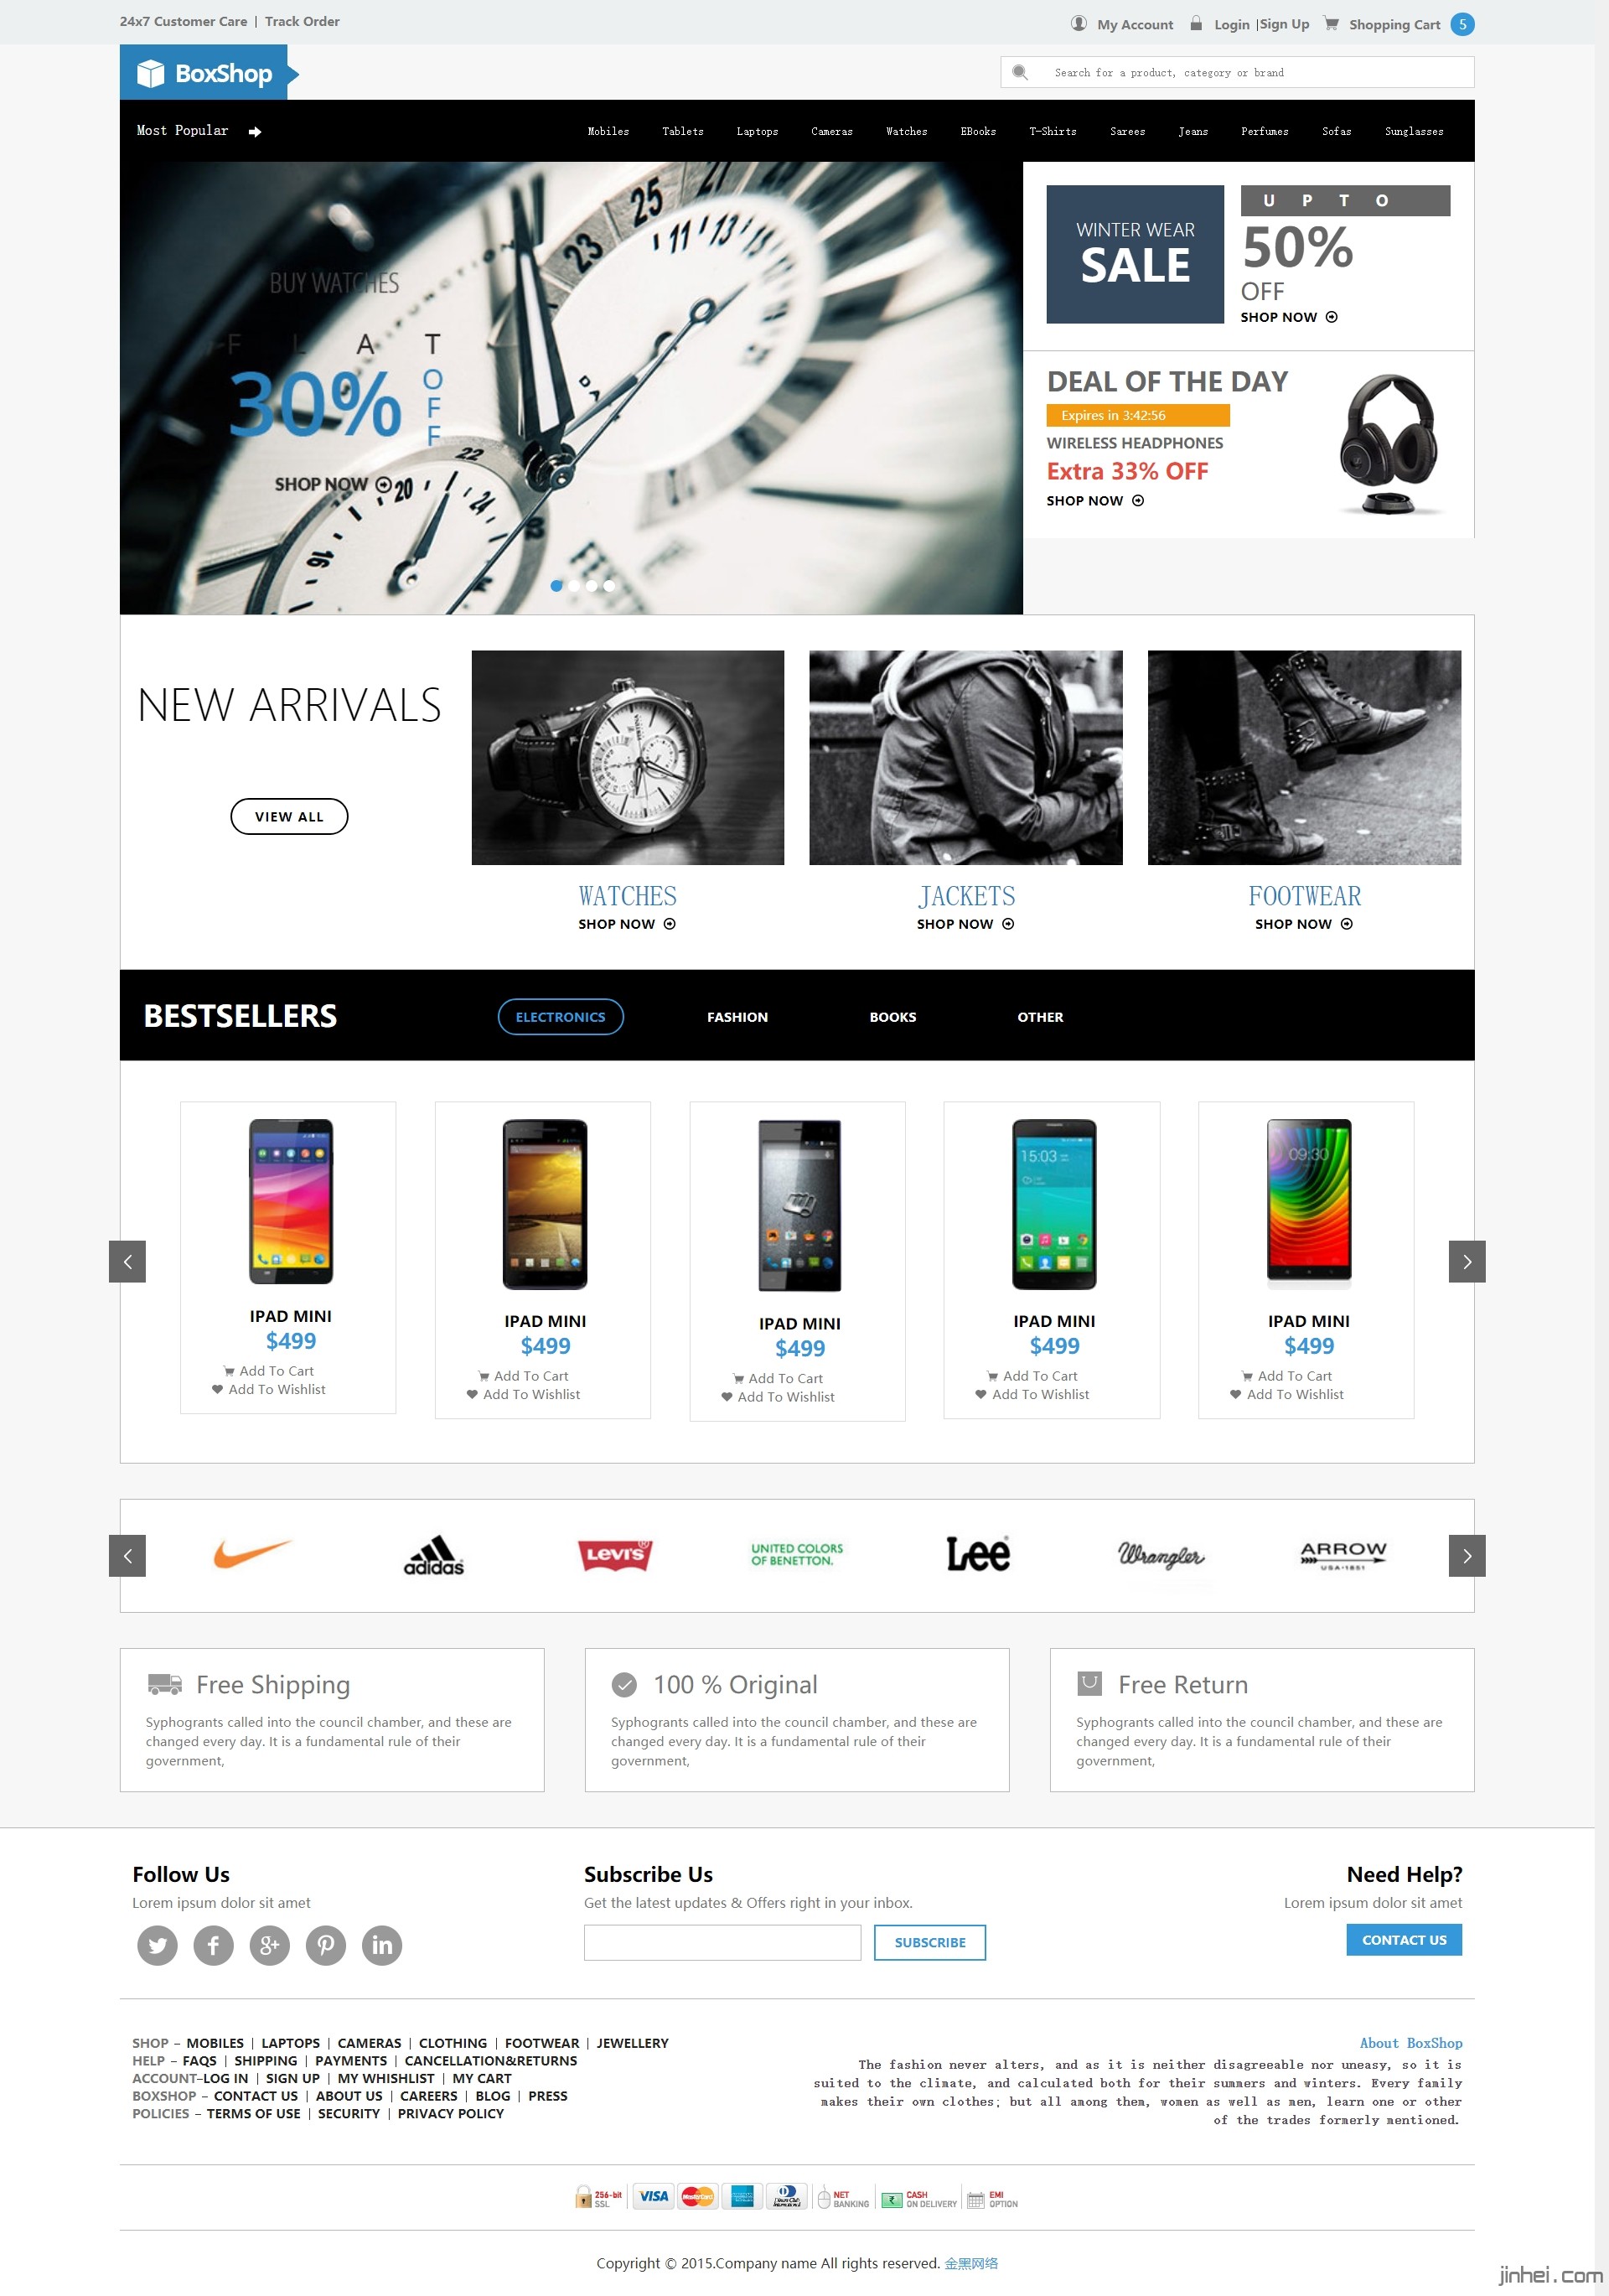Click SUBSCRIBE to newsletter button
This screenshot has height=2296, width=1609.
pyautogui.click(x=930, y=1941)
